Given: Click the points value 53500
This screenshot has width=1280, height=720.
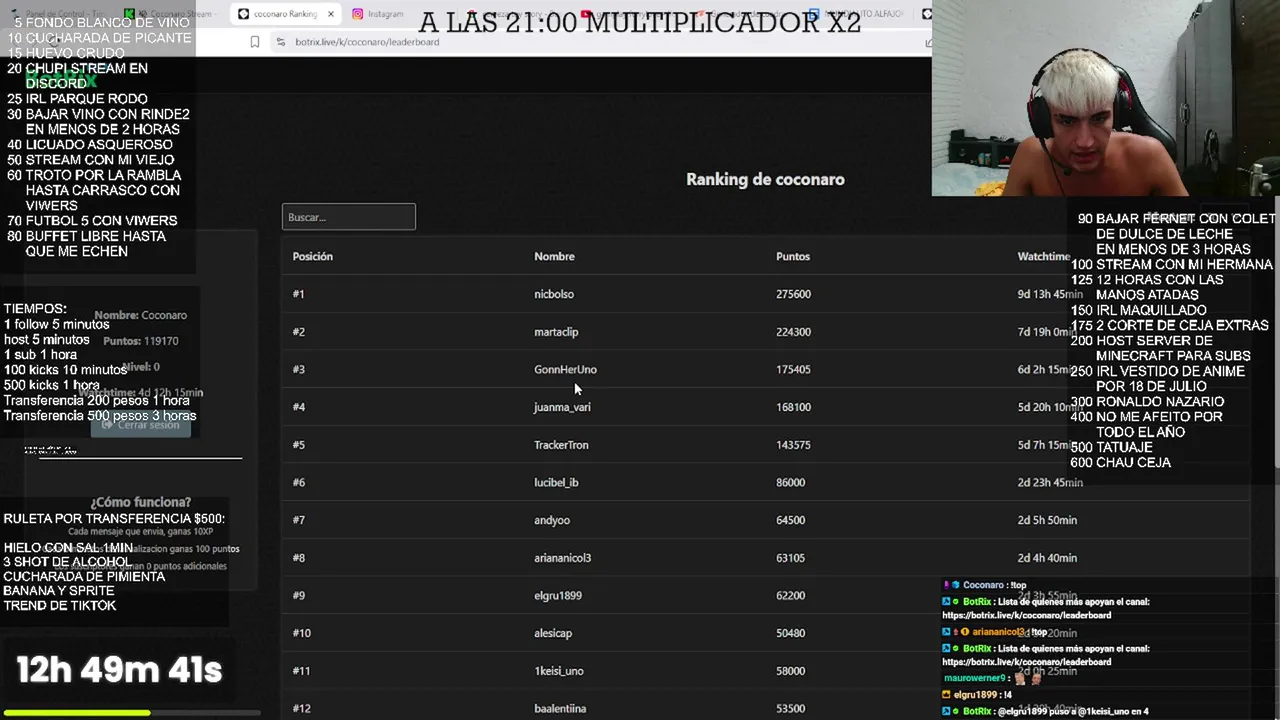Looking at the screenshot, I should click(790, 709).
